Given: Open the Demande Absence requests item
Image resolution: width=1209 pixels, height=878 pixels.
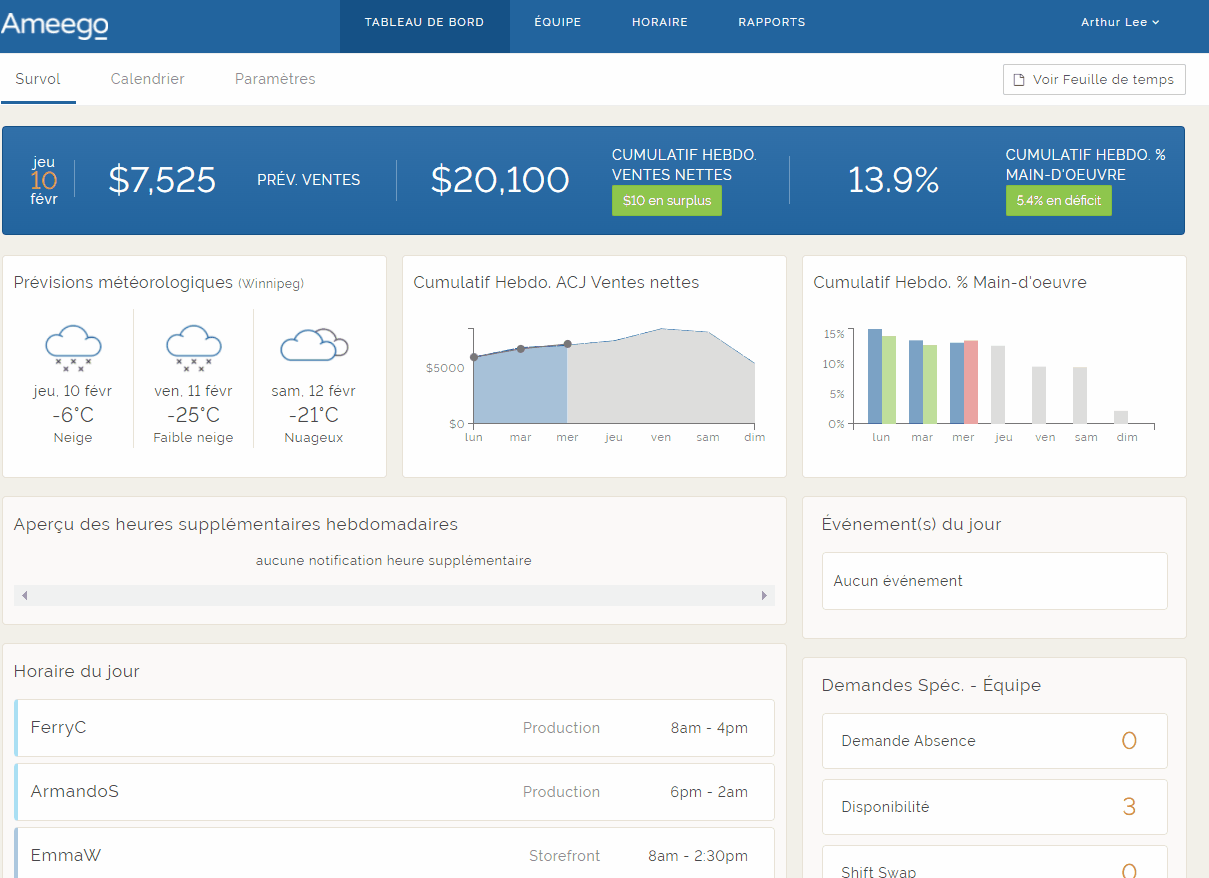Looking at the screenshot, I should pos(994,741).
